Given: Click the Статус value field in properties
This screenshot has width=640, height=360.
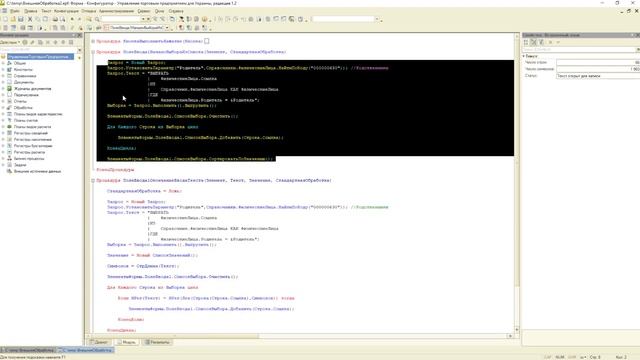Looking at the screenshot, I should click(598, 76).
